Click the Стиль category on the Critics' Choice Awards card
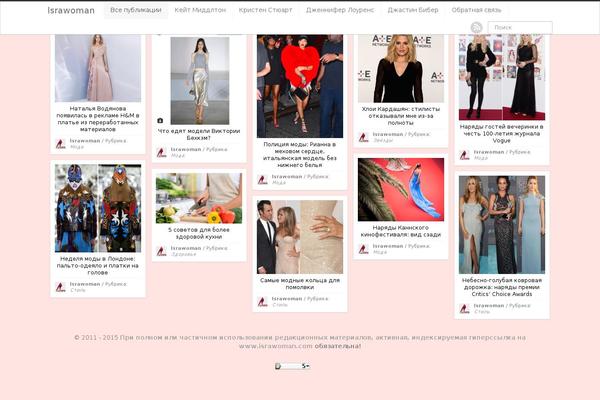 point(482,312)
